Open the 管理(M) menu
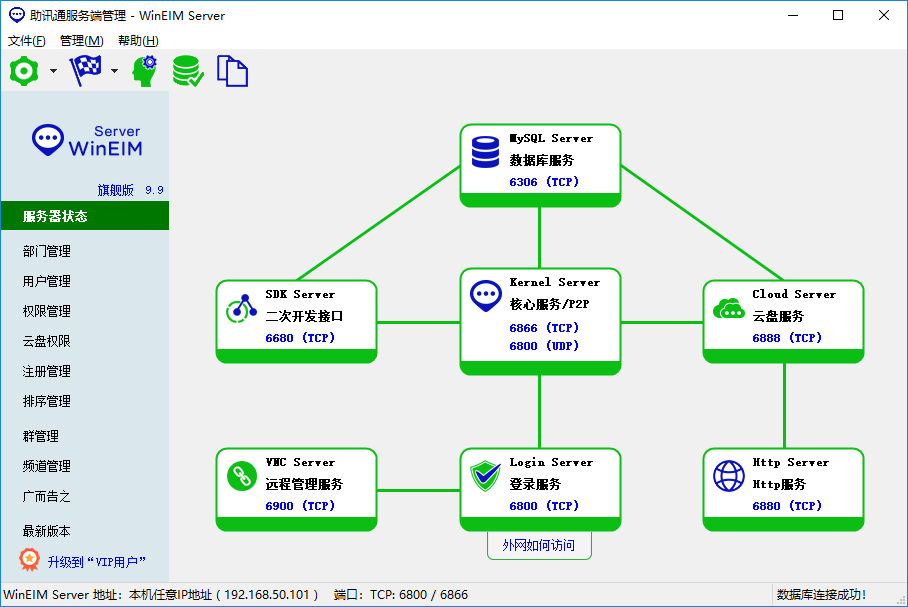Image resolution: width=908 pixels, height=607 pixels. [x=81, y=41]
